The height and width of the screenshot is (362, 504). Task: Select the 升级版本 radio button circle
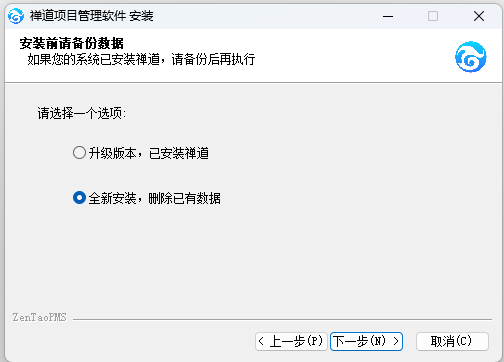click(79, 153)
